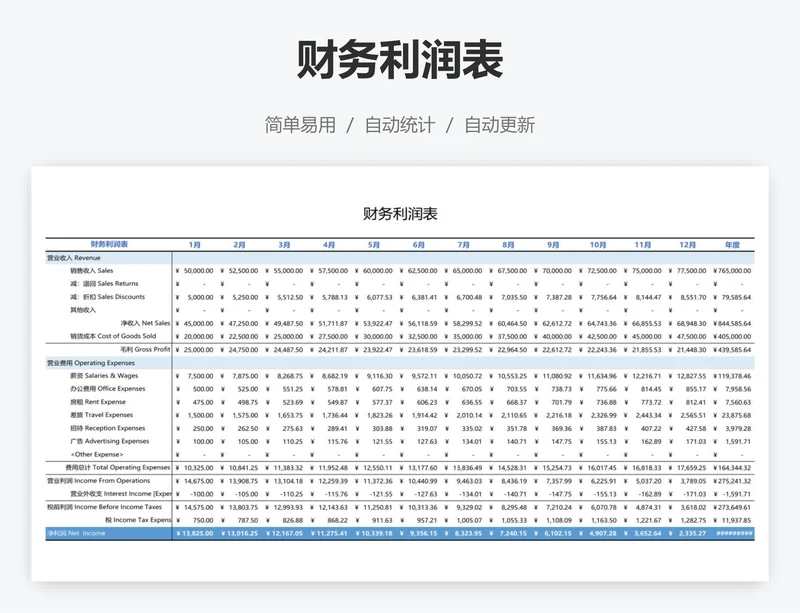Select Salaries & Wages 9,572.11 for 6月
Viewport: 800px width, 613px height.
pos(424,376)
